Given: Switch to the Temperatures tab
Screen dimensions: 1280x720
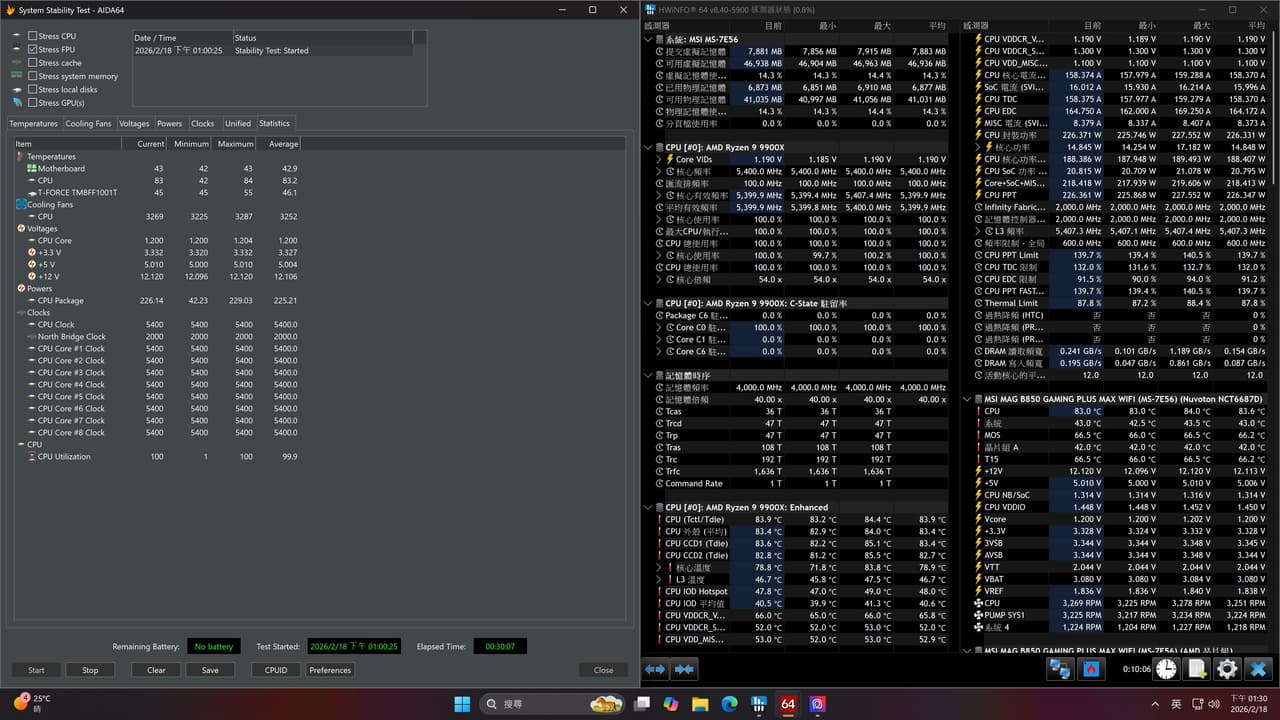Looking at the screenshot, I should [x=34, y=123].
